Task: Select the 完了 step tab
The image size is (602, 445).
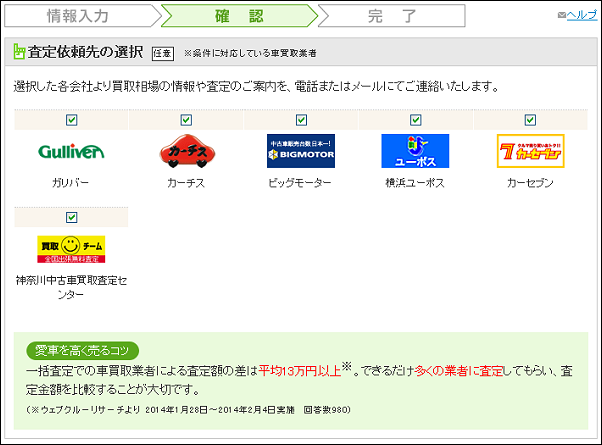Action: (x=392, y=16)
